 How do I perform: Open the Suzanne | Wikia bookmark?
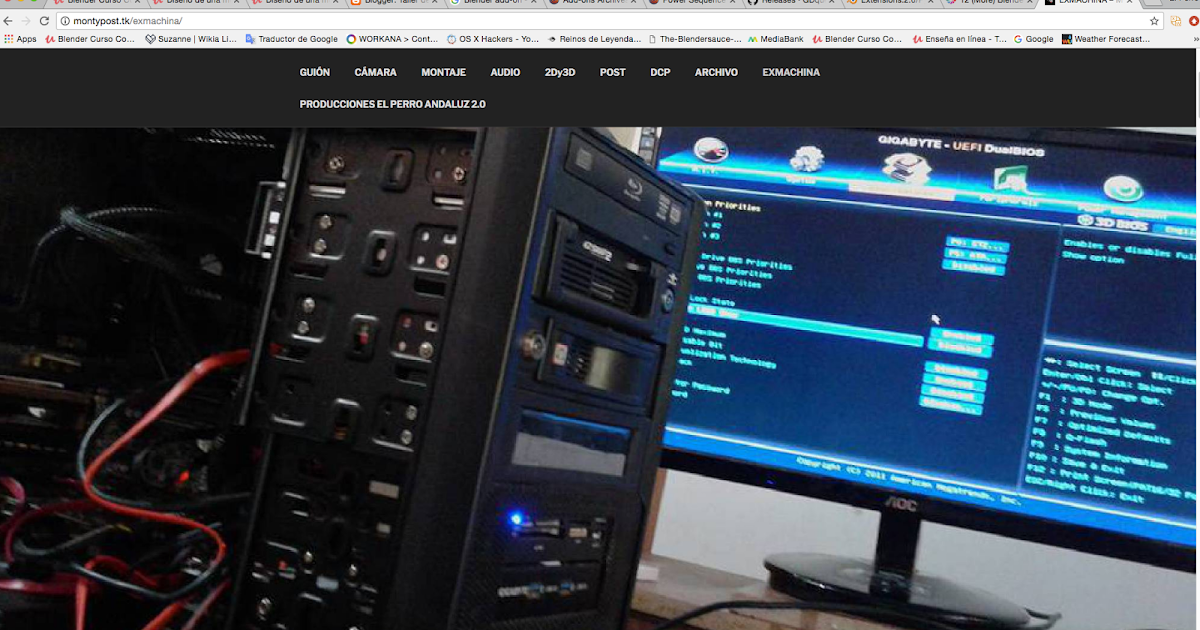[191, 39]
